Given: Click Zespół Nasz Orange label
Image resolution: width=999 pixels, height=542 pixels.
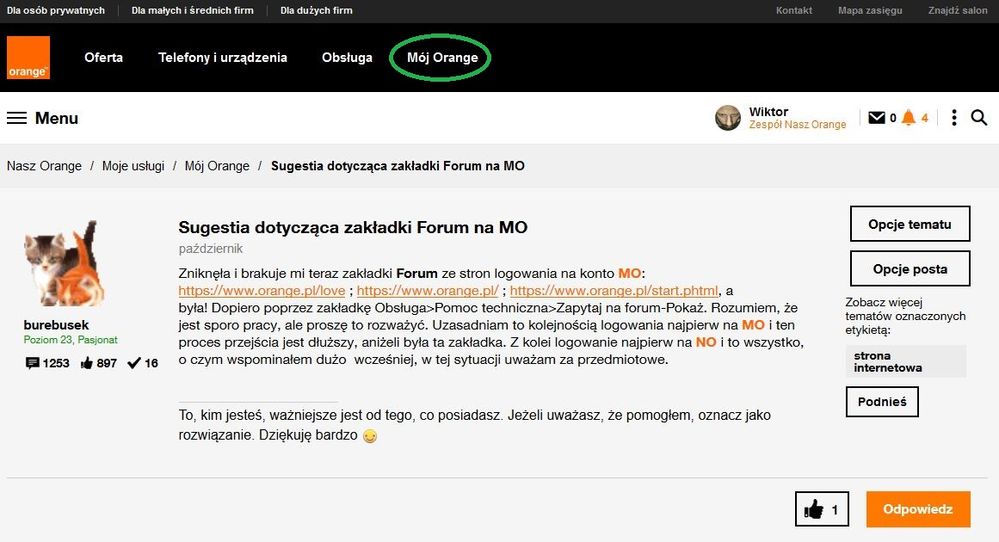Looking at the screenshot, I should coord(798,124).
